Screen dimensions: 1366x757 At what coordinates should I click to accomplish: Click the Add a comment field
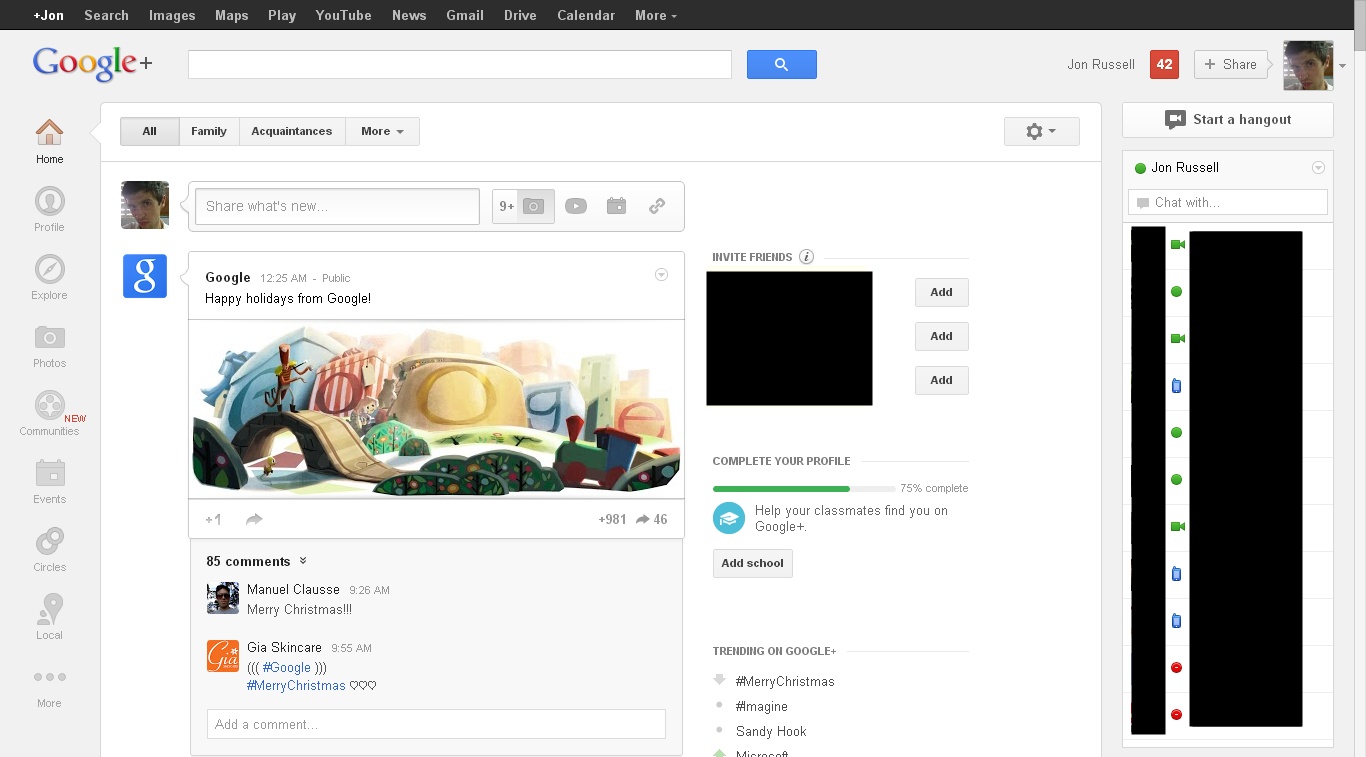pyautogui.click(x=436, y=724)
